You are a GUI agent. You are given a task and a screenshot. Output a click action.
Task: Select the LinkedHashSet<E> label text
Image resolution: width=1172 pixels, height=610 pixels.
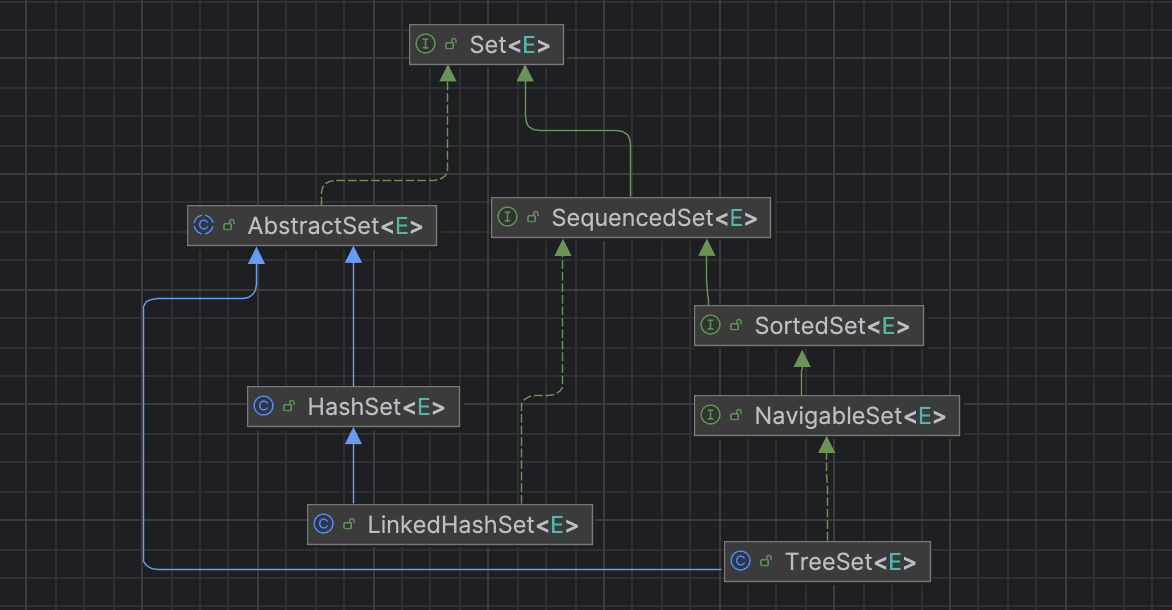coord(473,525)
